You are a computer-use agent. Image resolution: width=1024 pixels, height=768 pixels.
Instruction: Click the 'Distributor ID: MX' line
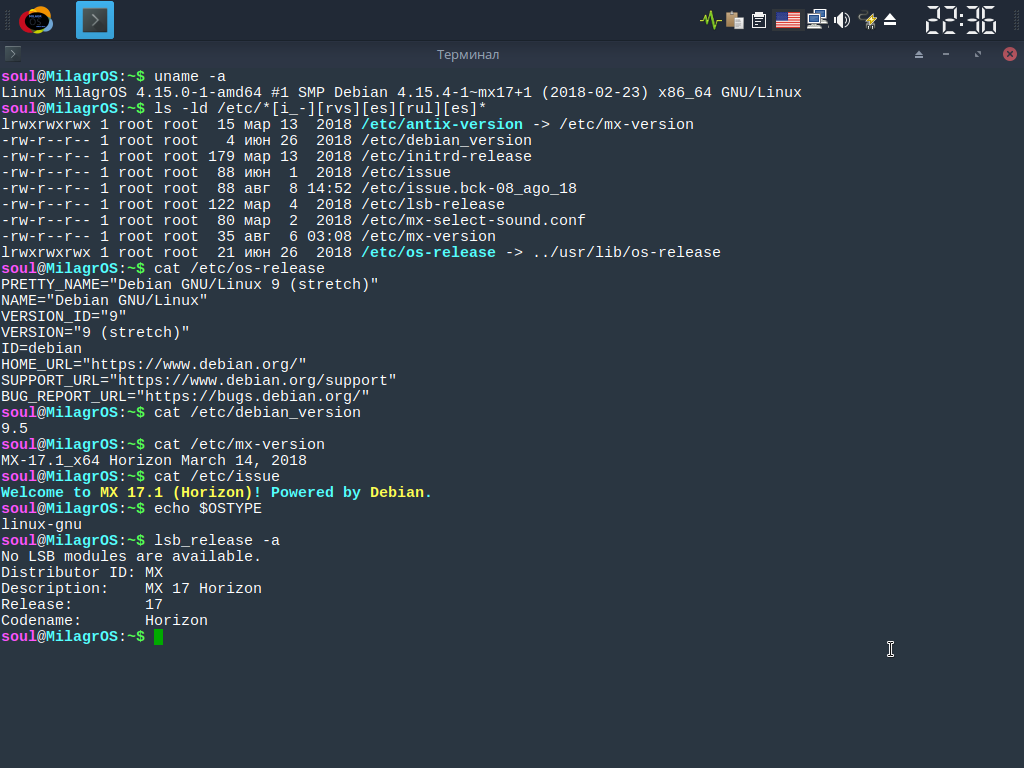(x=82, y=573)
